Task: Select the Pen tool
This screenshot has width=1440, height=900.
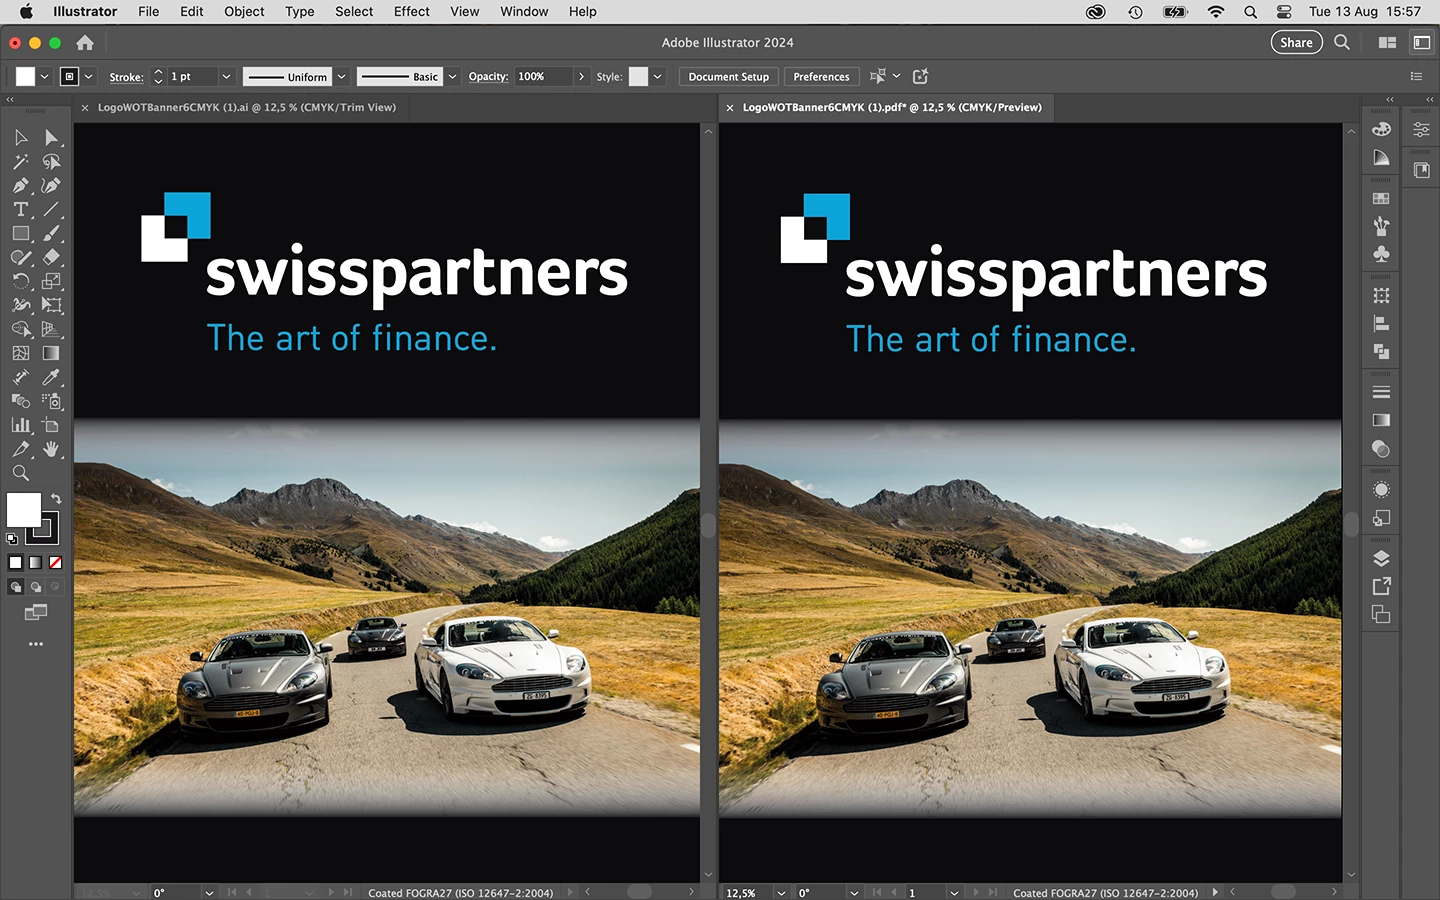Action: pyautogui.click(x=21, y=185)
